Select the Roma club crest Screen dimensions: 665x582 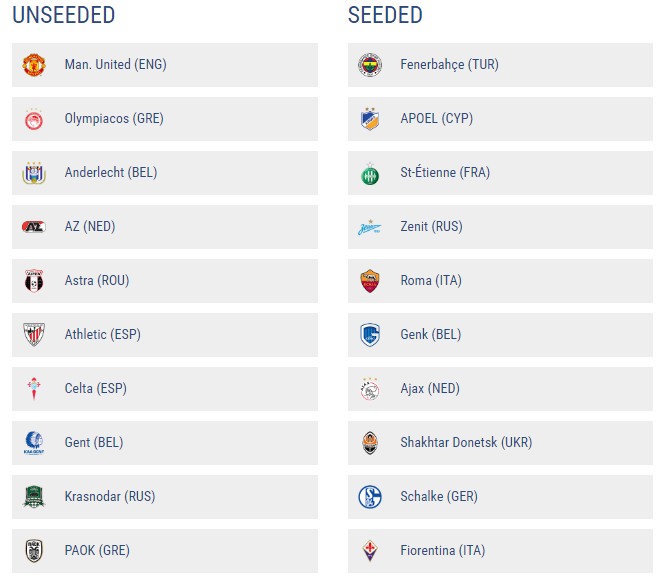pyautogui.click(x=370, y=281)
